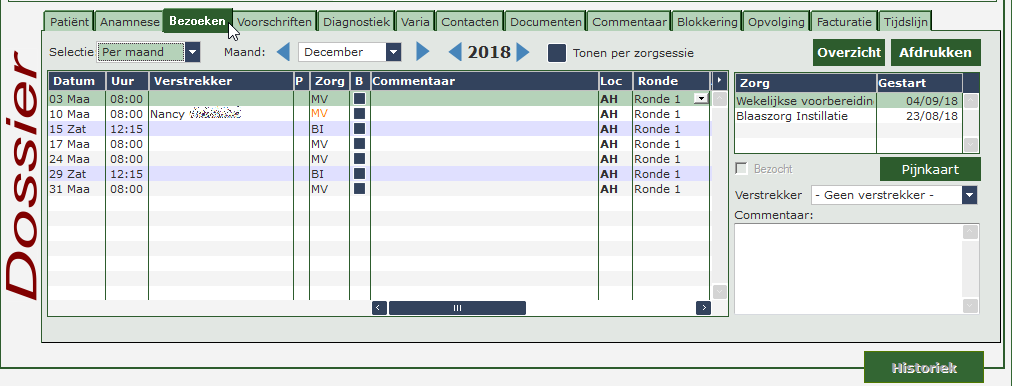This screenshot has width=1012, height=386.
Task: Sort by Datum column header
Action: pyautogui.click(x=77, y=81)
